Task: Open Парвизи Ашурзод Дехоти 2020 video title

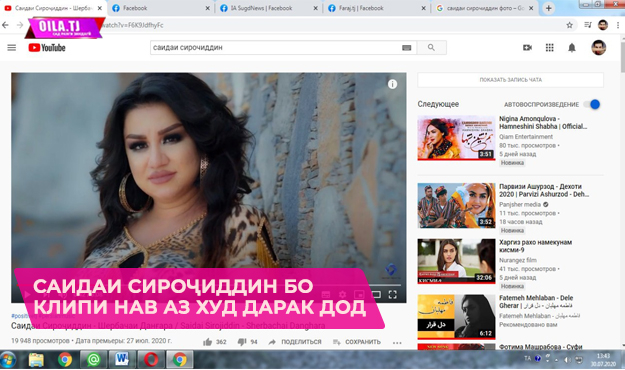Action: point(544,190)
